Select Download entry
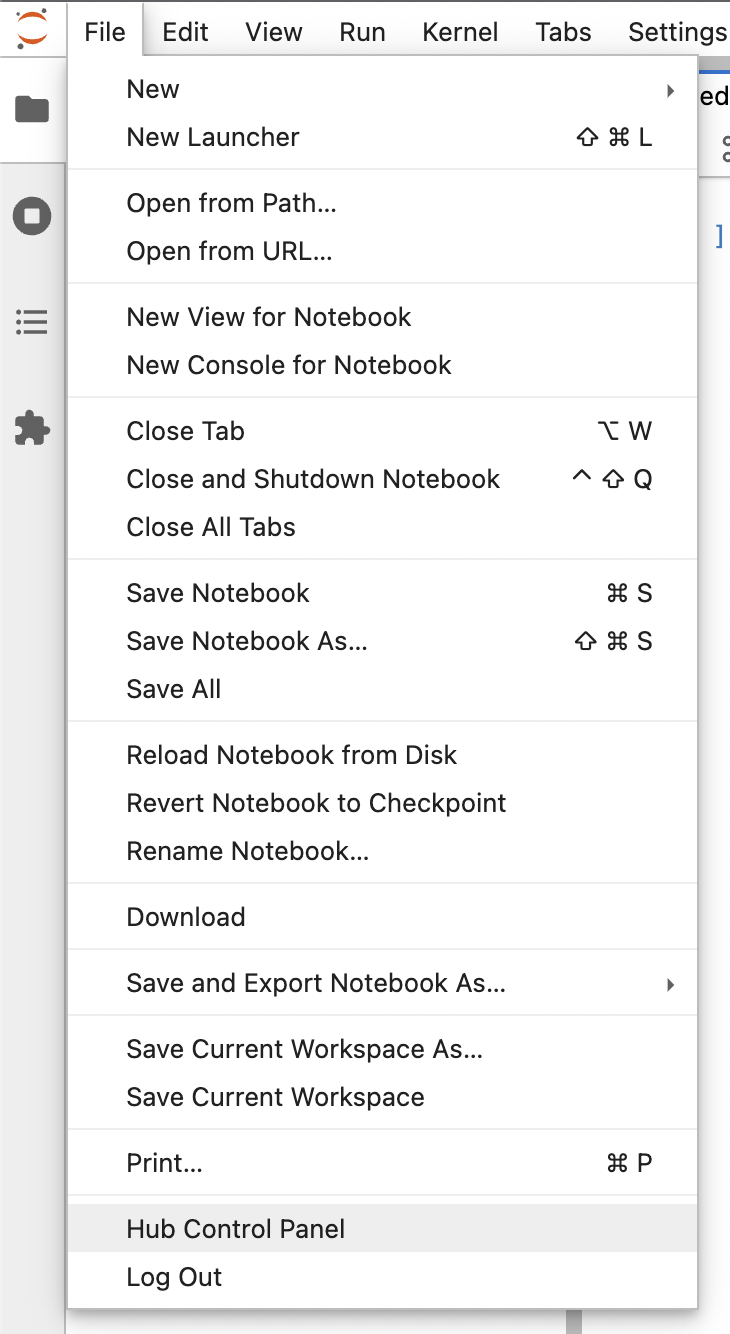The width and height of the screenshot is (730, 1334). click(x=382, y=917)
